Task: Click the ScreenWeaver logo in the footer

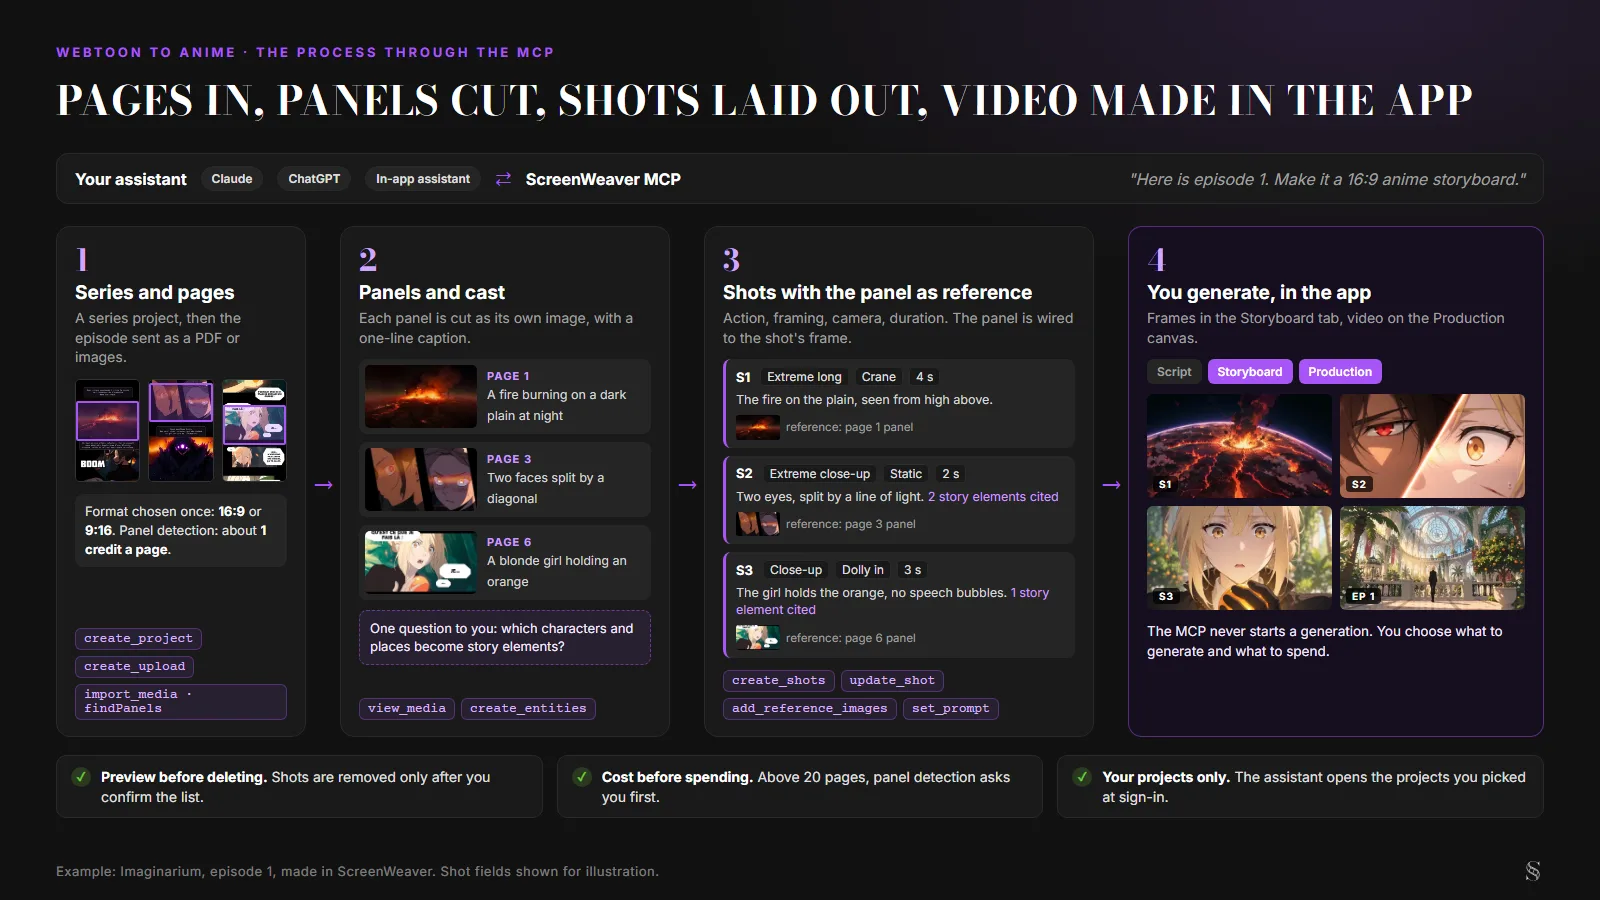Action: [x=1532, y=871]
